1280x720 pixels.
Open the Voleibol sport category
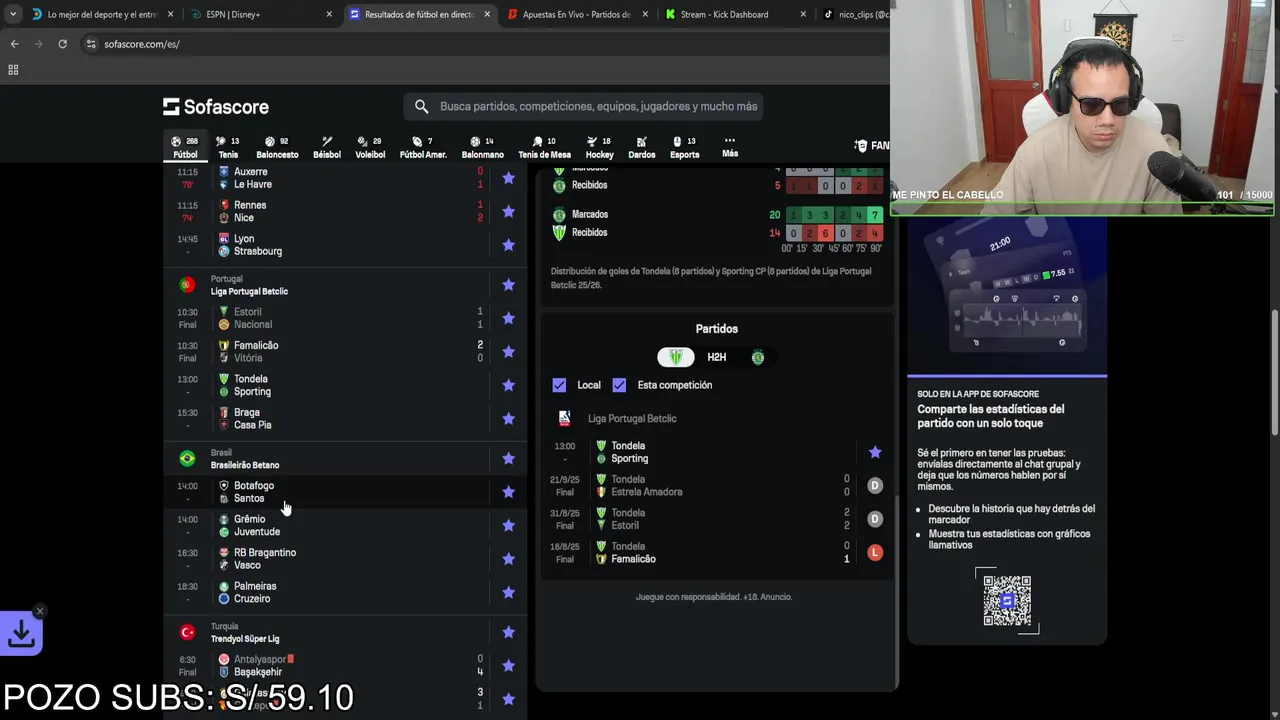pyautogui.click(x=370, y=147)
